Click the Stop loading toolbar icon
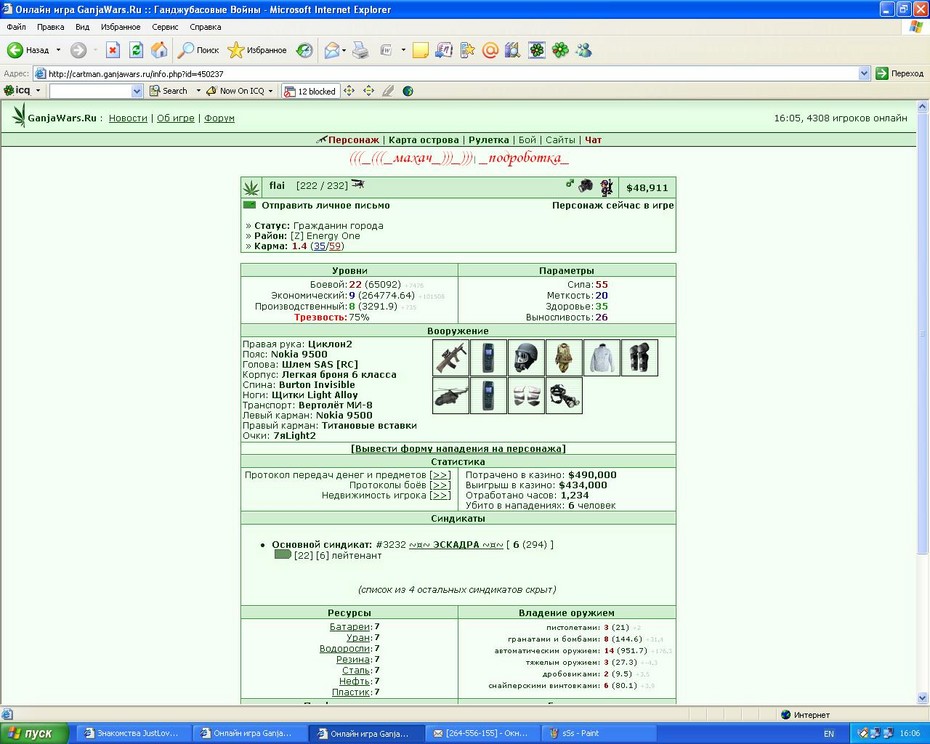The width and height of the screenshot is (930, 744). click(x=113, y=50)
